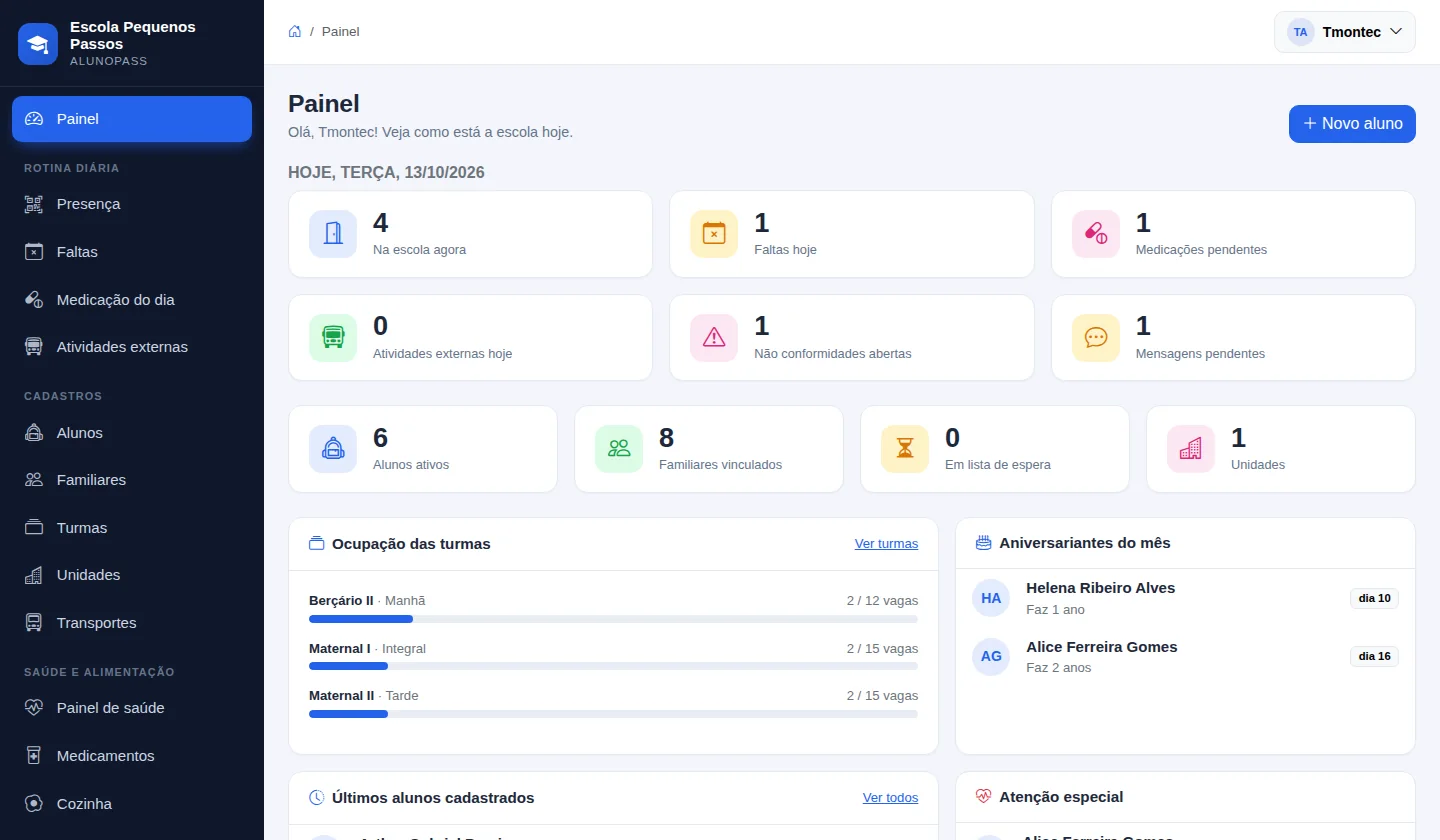Click the backpack icon on 'Alunos ativos' card
This screenshot has width=1440, height=840.
[x=333, y=449]
